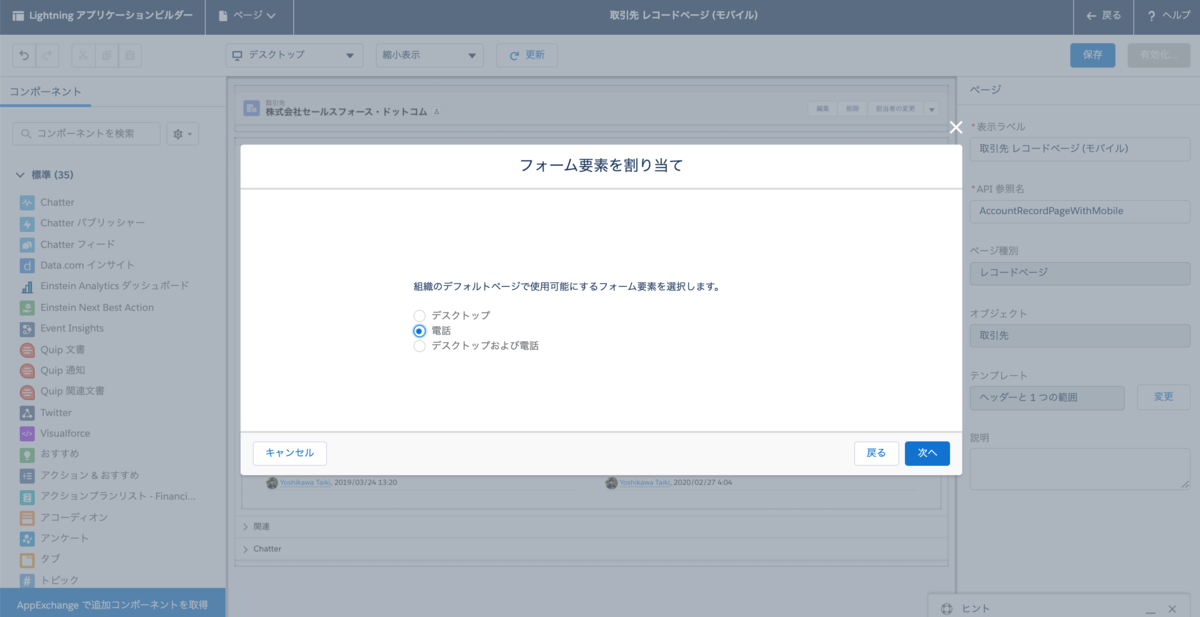Select the 電話 radio option
This screenshot has height=617, width=1200.
click(x=420, y=330)
